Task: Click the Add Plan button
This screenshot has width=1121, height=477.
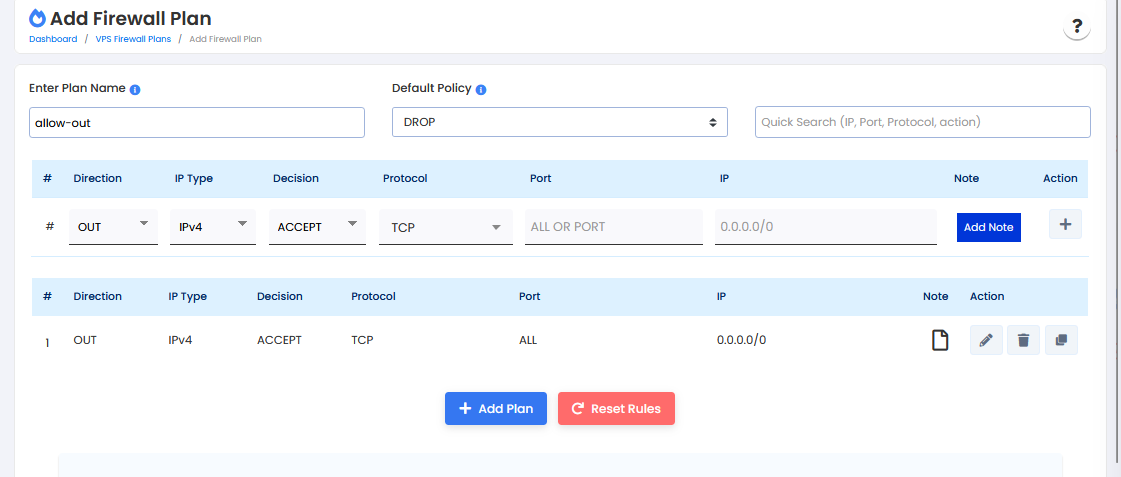Action: [x=495, y=409]
